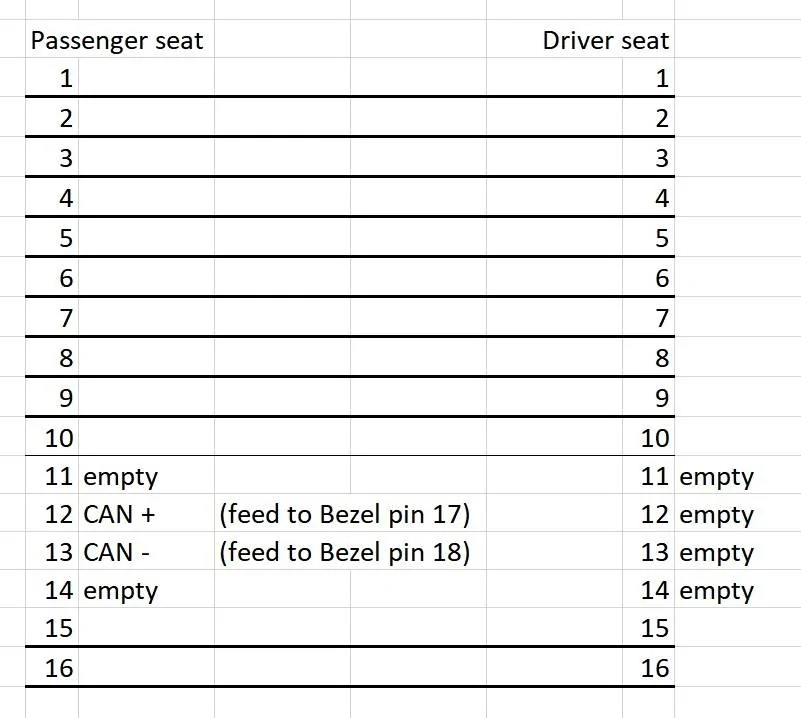Click driver seat pin number 16 cell
The image size is (801, 718).
pyautogui.click(x=648, y=667)
